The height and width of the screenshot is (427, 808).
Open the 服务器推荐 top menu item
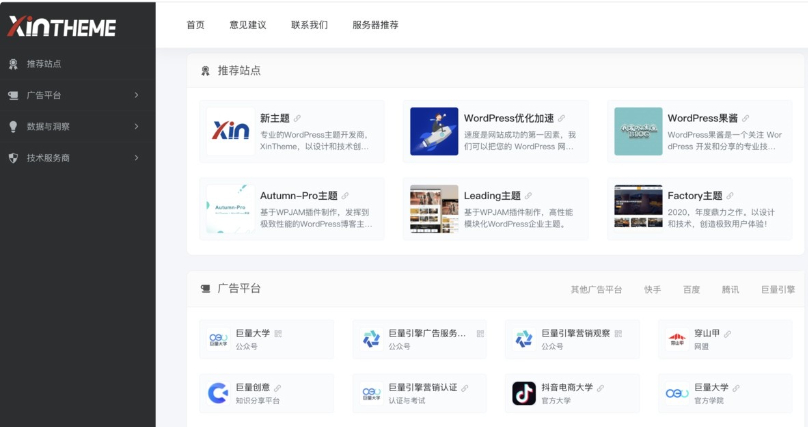coord(375,25)
